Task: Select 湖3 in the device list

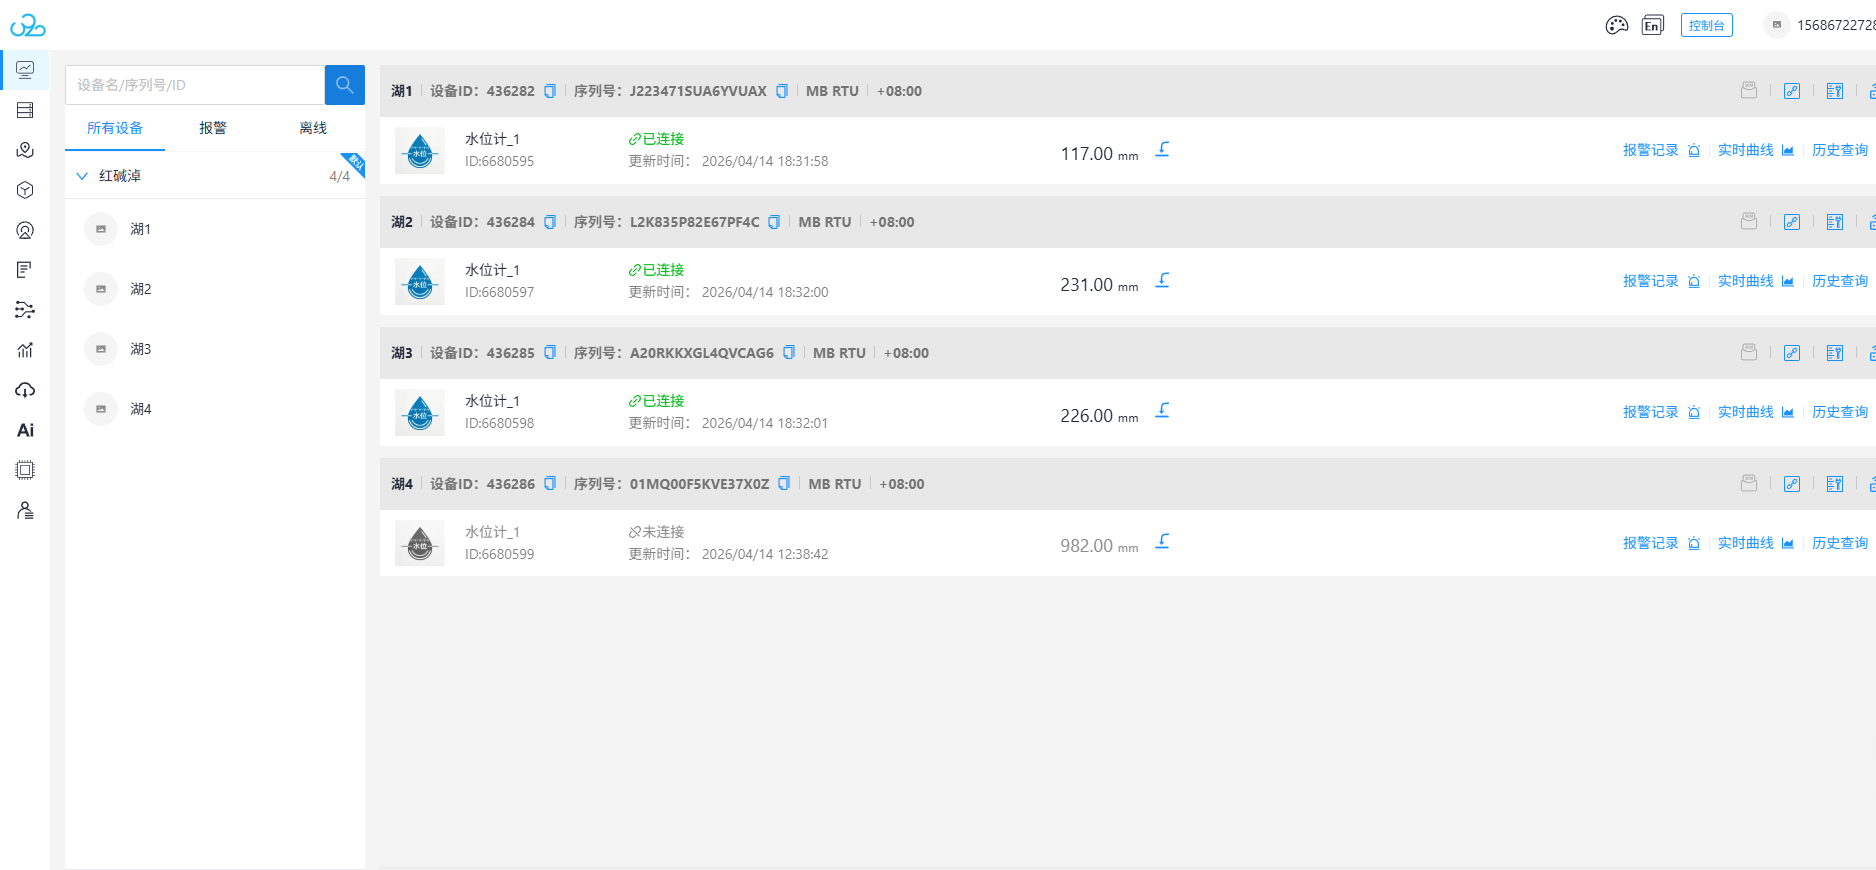Action: click(x=140, y=349)
